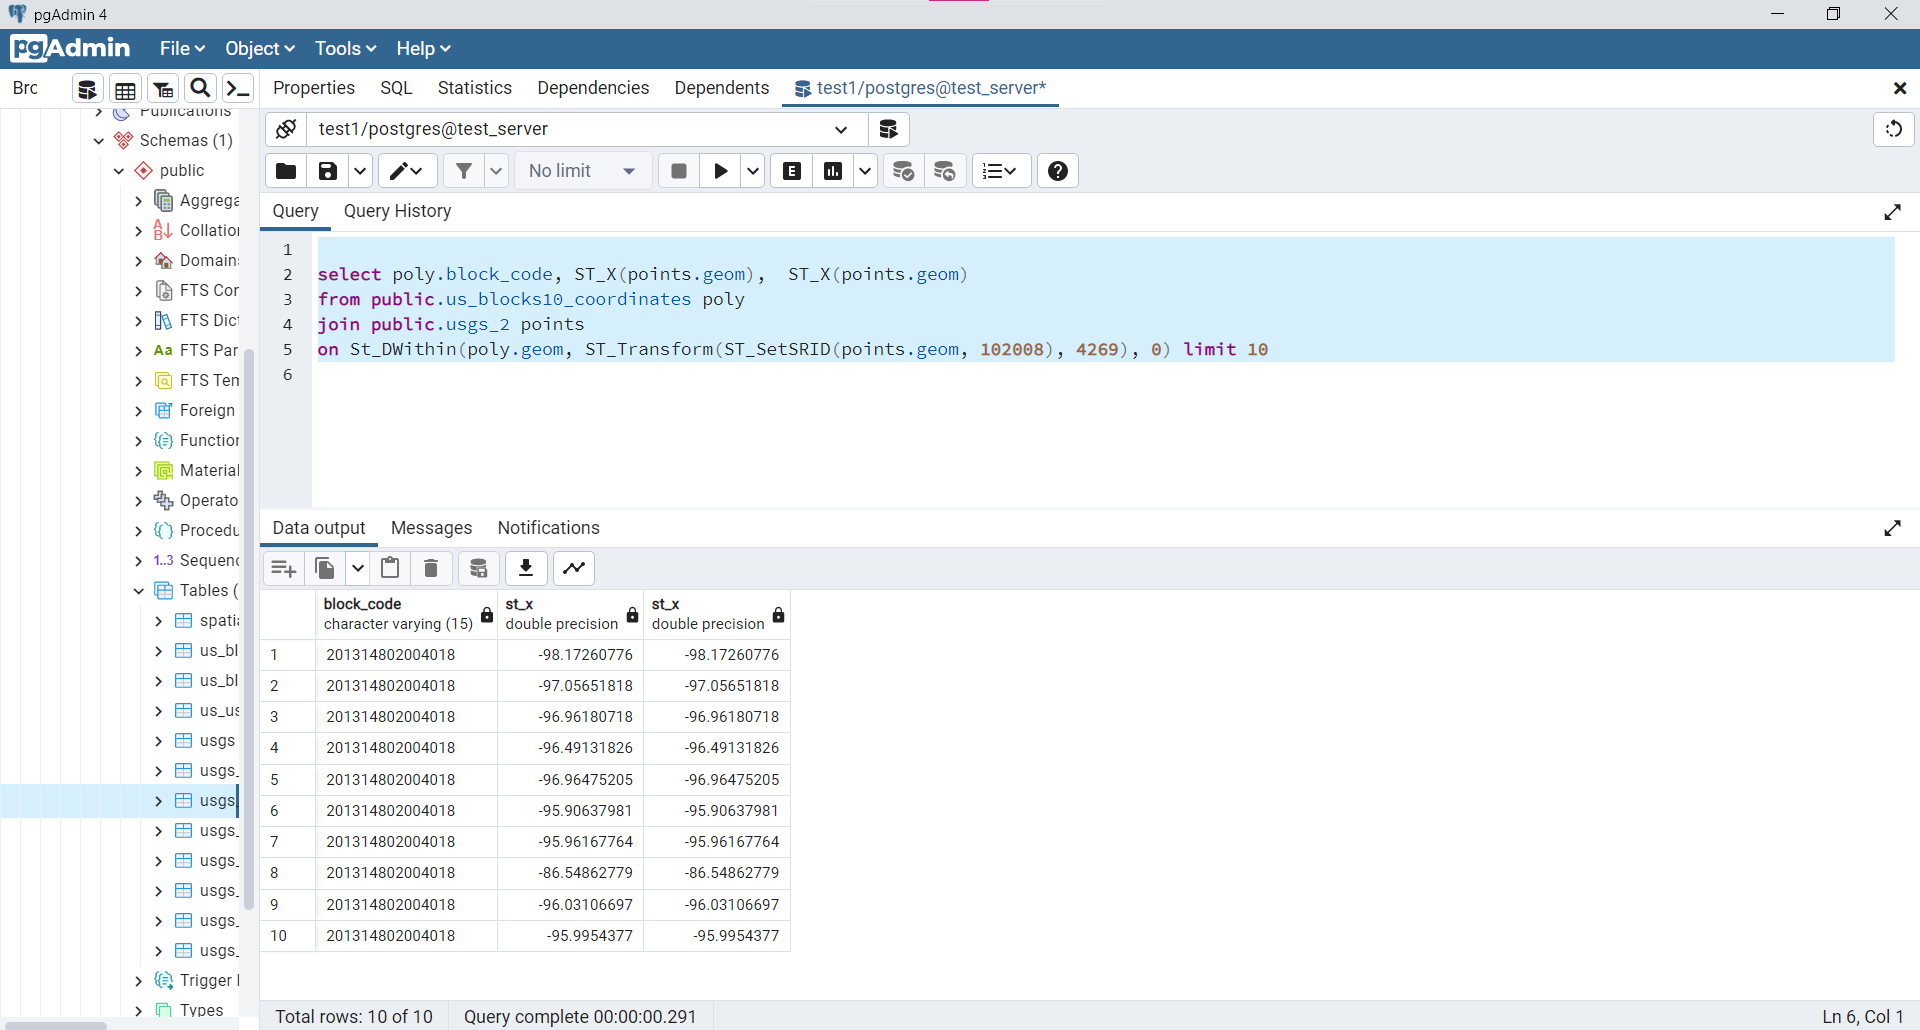The height and width of the screenshot is (1030, 1920).
Task: Click the Filter funnel icon
Action: (x=464, y=171)
